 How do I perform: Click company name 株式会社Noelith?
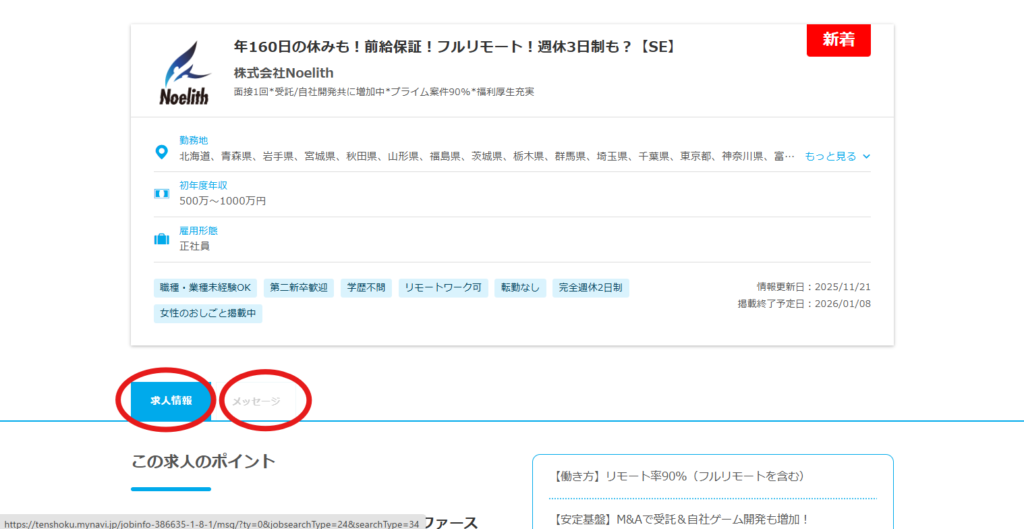(283, 73)
